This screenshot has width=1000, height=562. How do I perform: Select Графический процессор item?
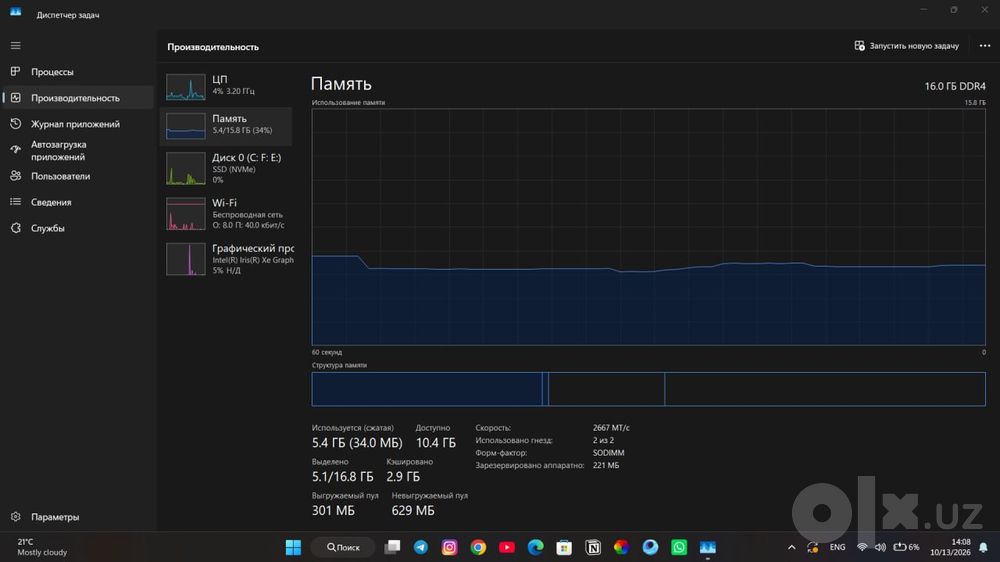click(226, 258)
